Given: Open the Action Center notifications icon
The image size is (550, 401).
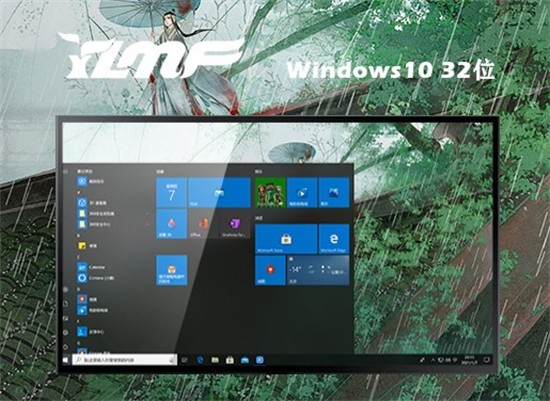Looking at the screenshot, I should click(x=487, y=360).
